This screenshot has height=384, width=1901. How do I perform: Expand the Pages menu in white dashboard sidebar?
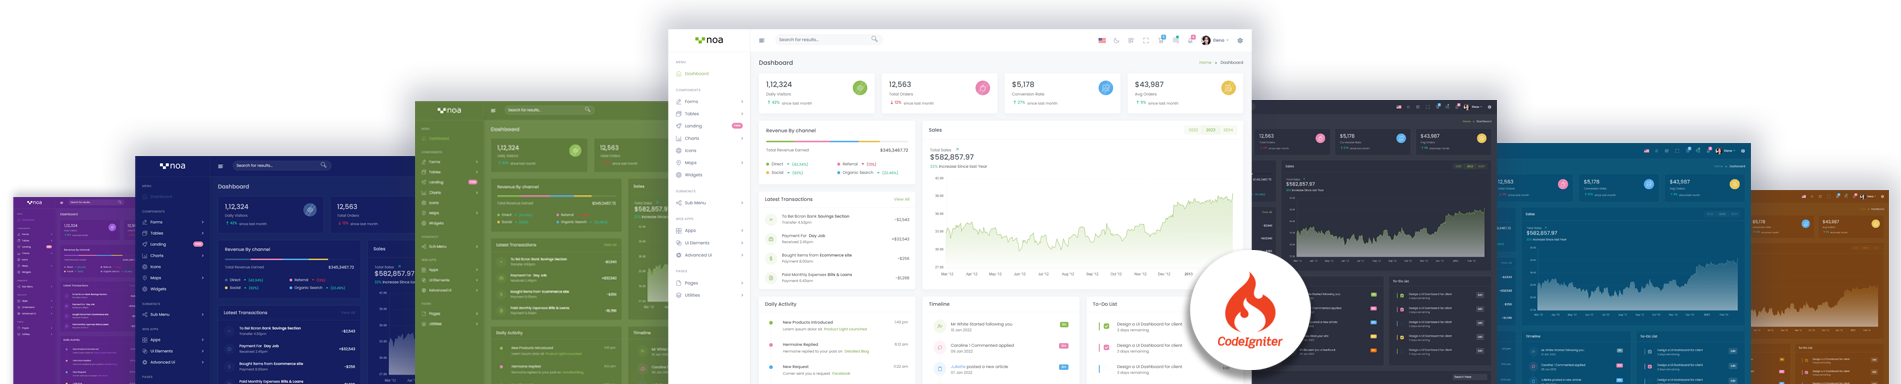pos(710,283)
